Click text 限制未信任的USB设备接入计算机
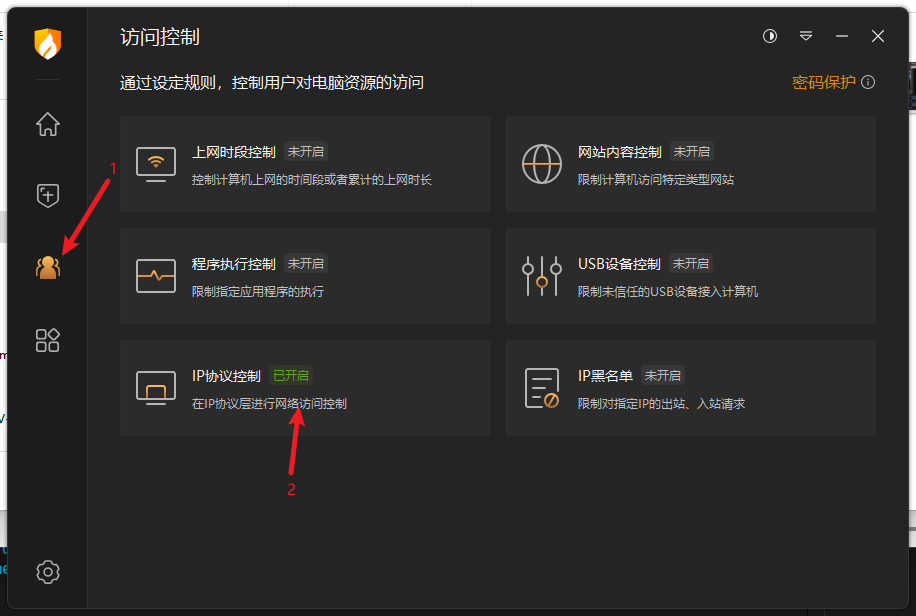Viewport: 916px width, 616px height. tap(668, 292)
